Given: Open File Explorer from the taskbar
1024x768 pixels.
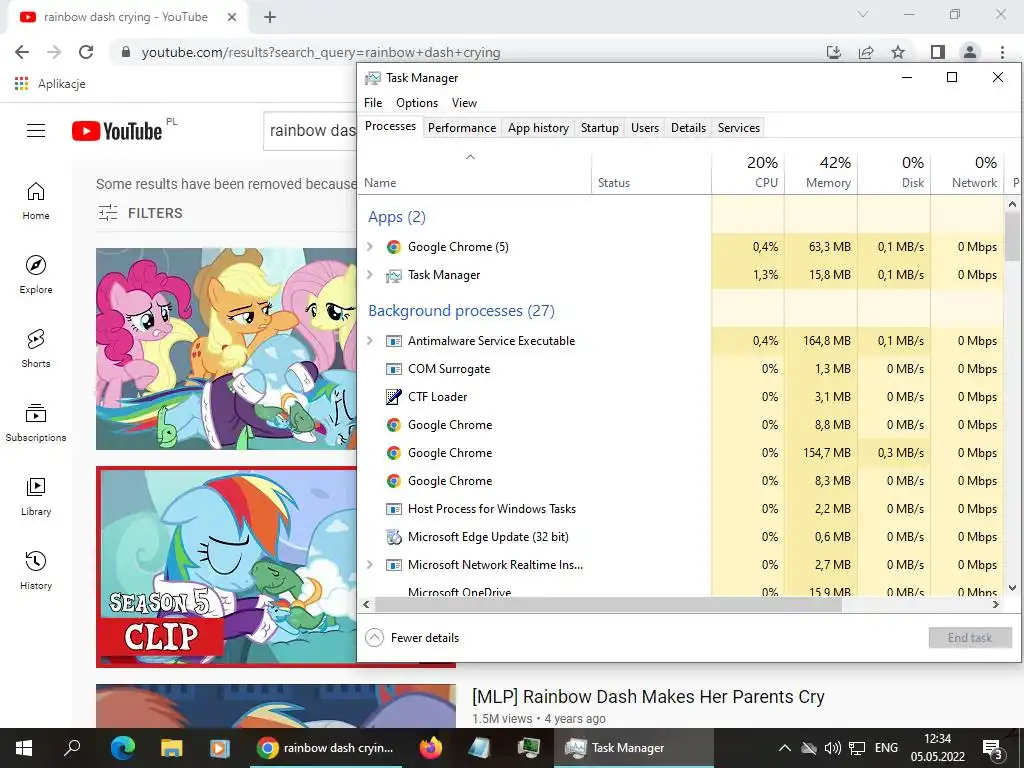Looking at the screenshot, I should (171, 748).
